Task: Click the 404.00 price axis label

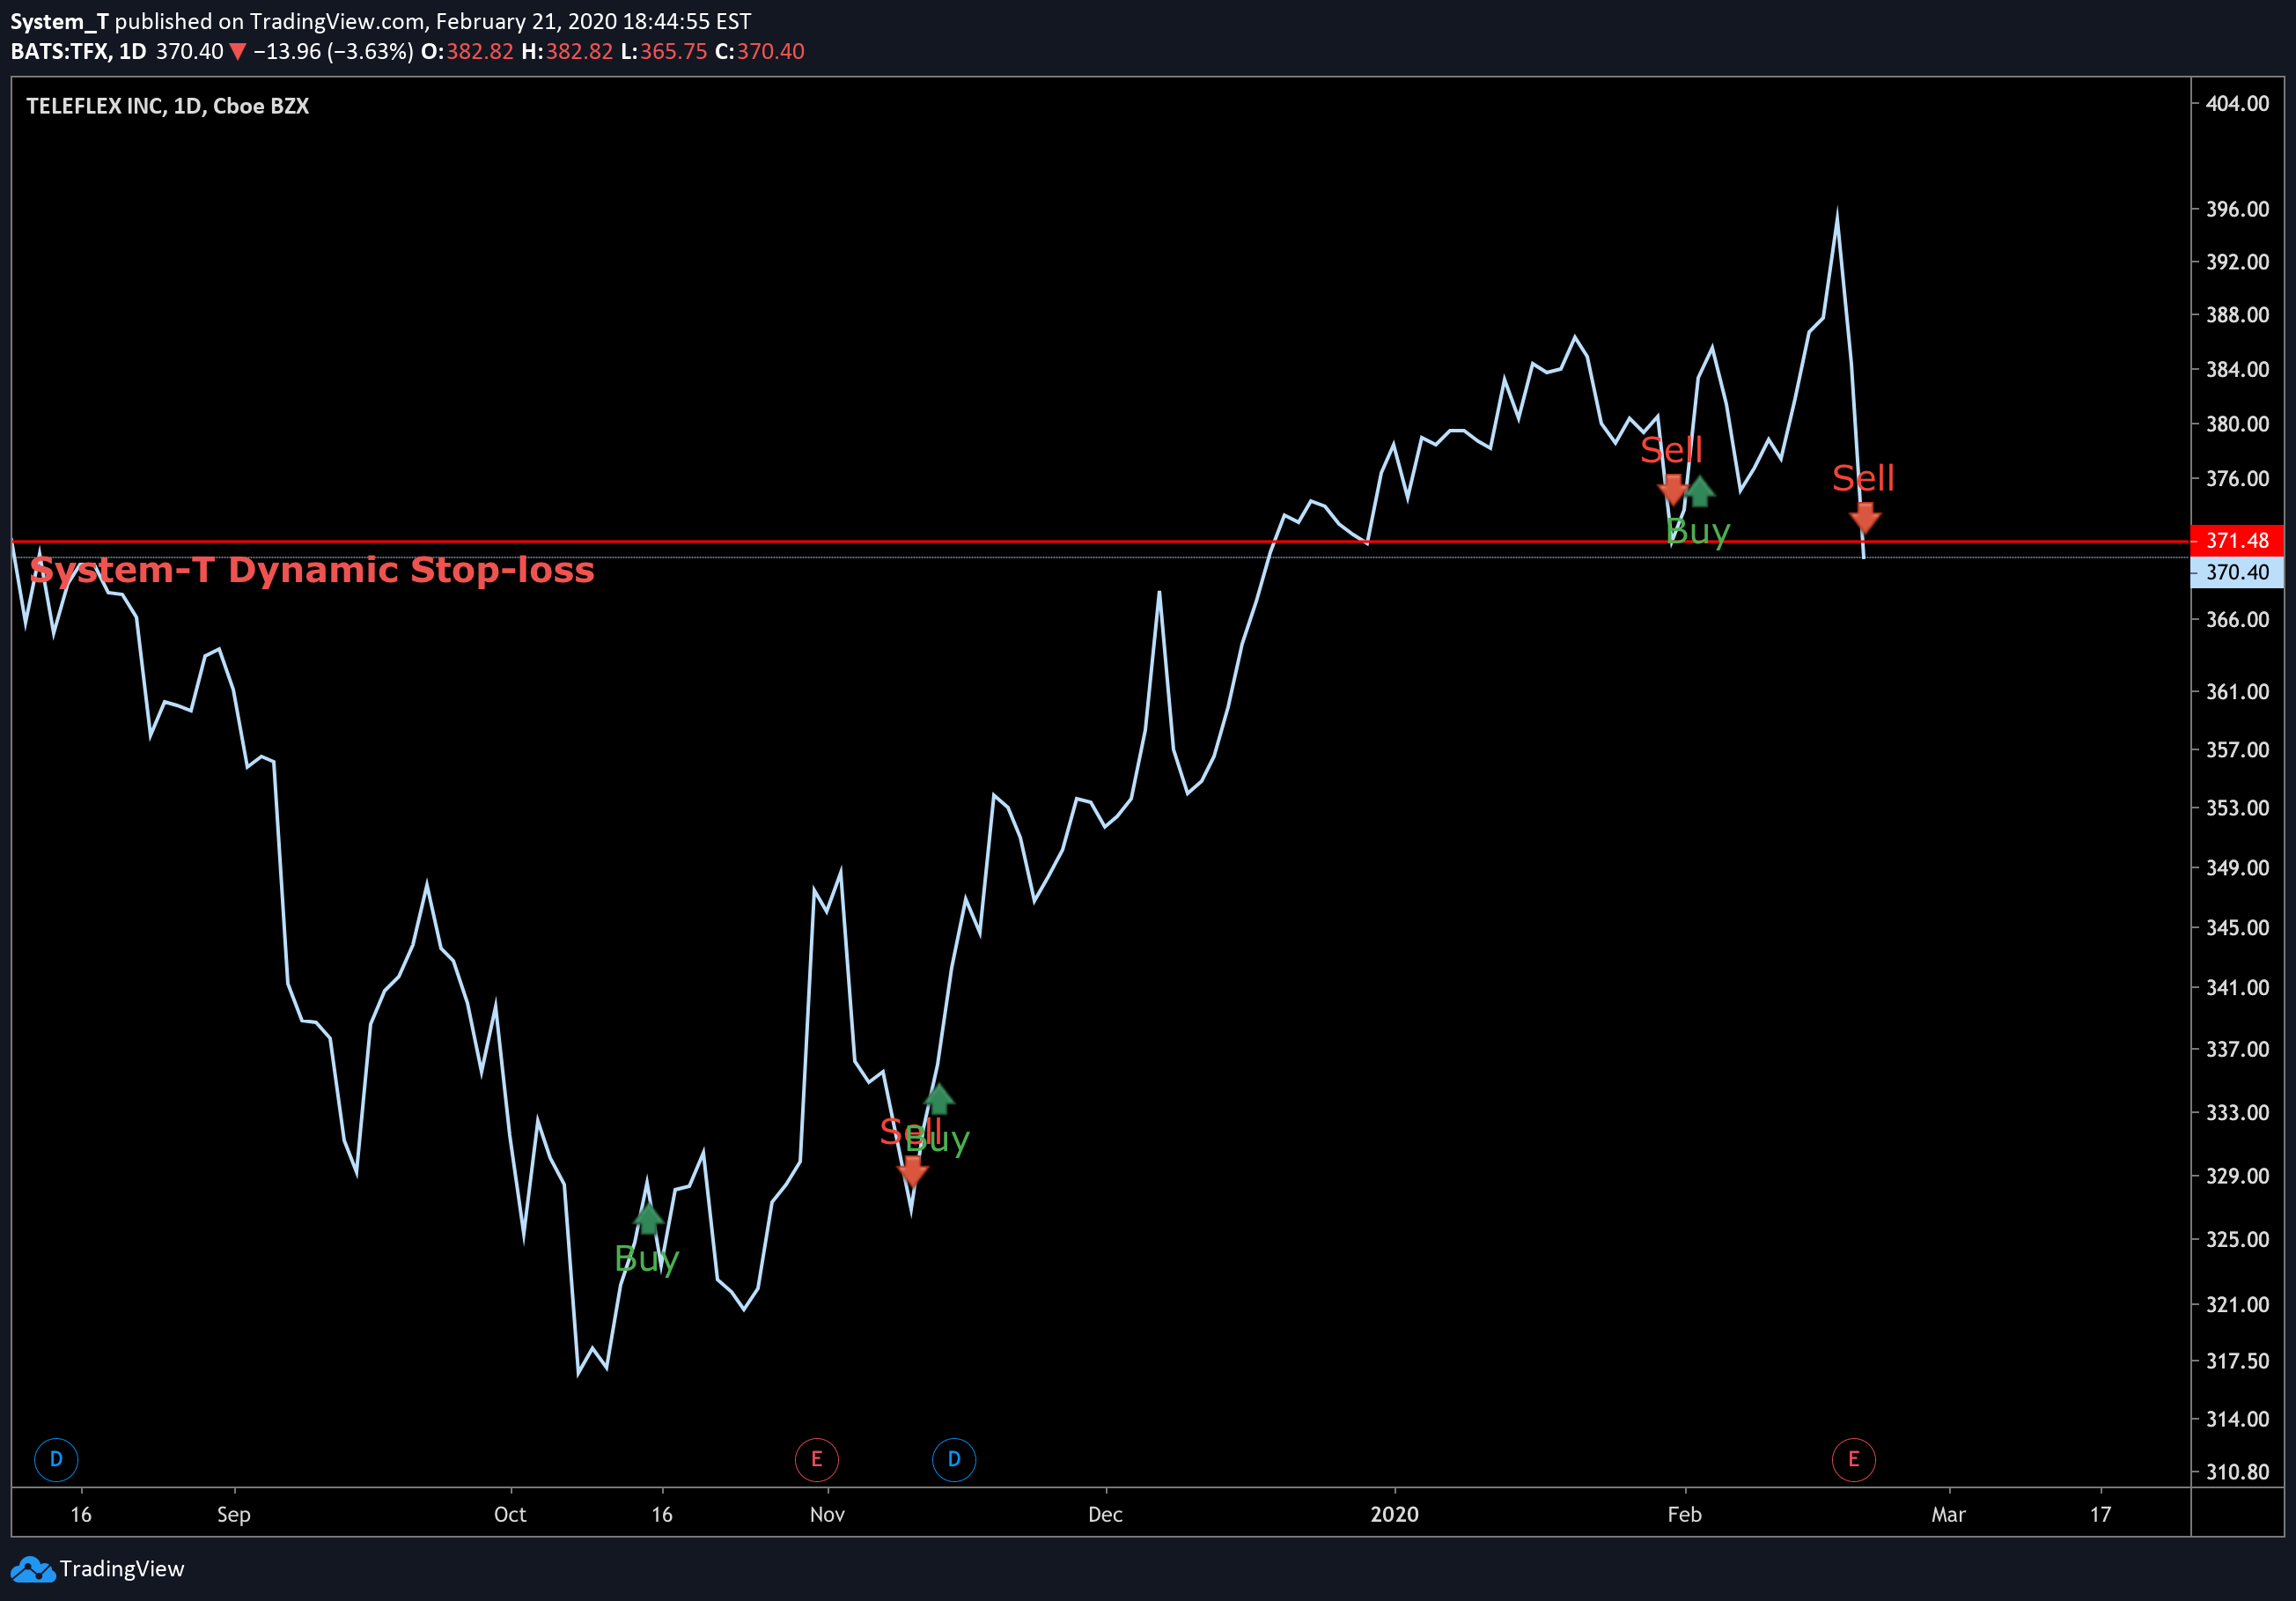Action: pos(2238,103)
